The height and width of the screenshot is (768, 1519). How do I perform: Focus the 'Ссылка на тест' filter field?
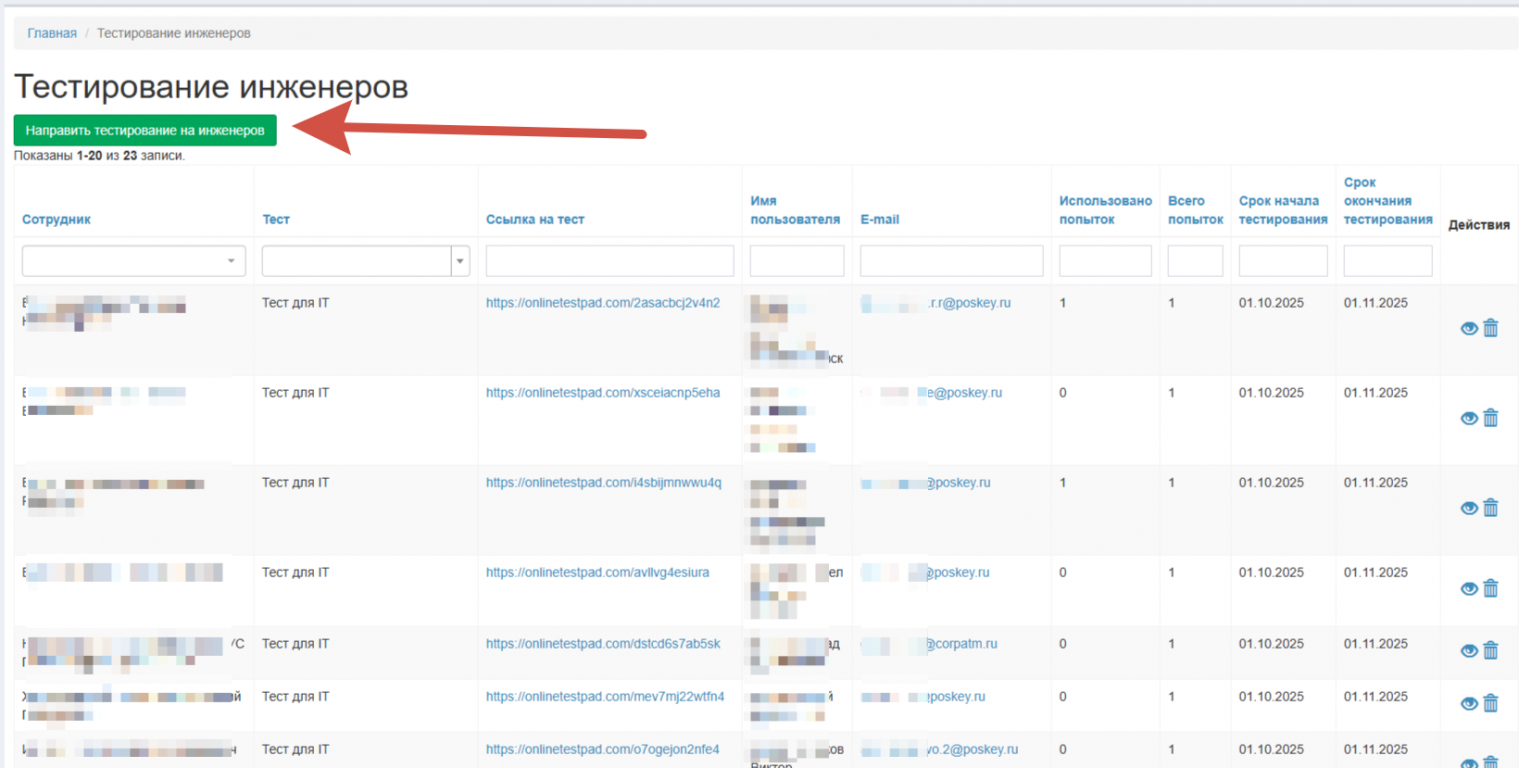tap(609, 261)
